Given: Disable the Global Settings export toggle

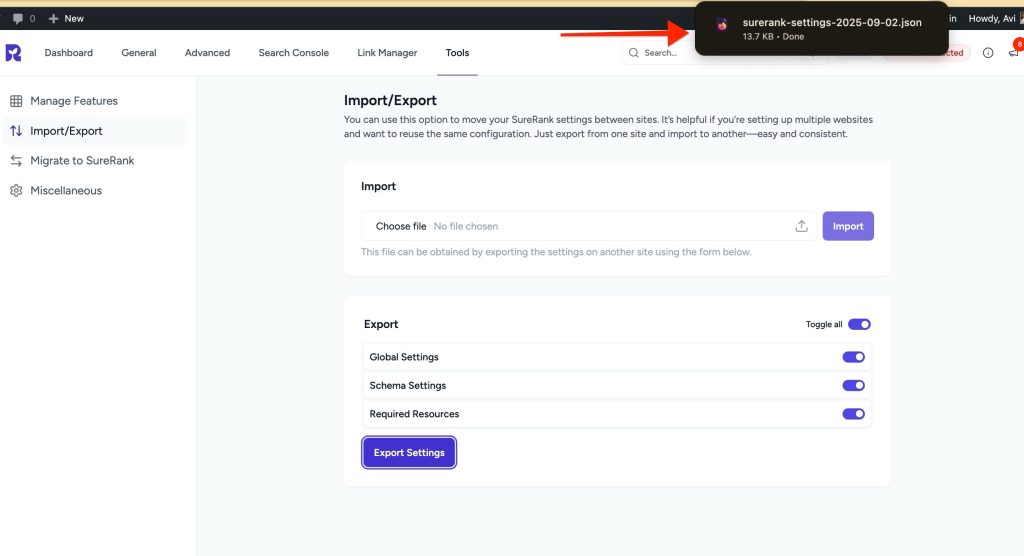Looking at the screenshot, I should (853, 357).
